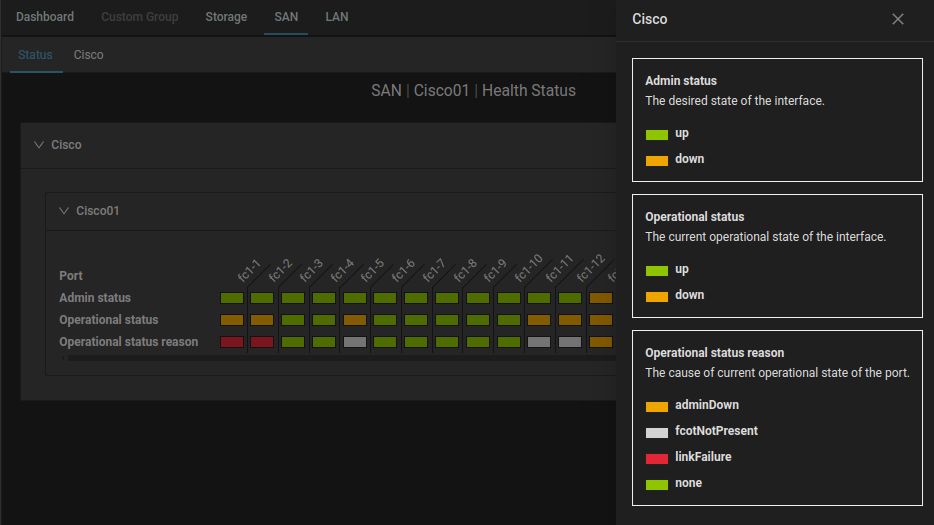Go to the LAN tab

click(x=337, y=17)
